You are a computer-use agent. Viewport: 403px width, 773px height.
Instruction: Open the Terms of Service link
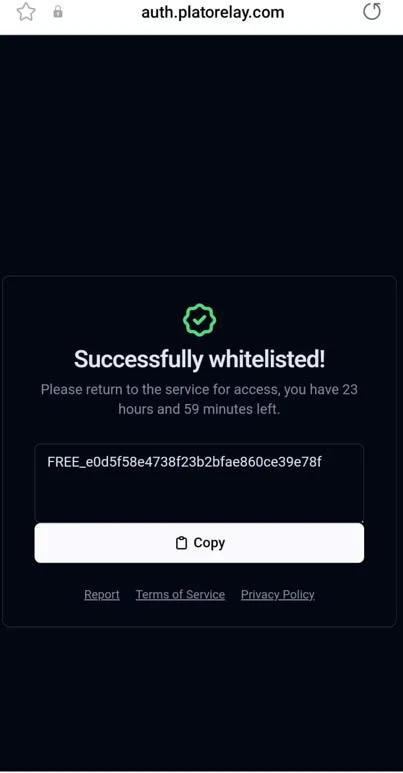coord(180,595)
